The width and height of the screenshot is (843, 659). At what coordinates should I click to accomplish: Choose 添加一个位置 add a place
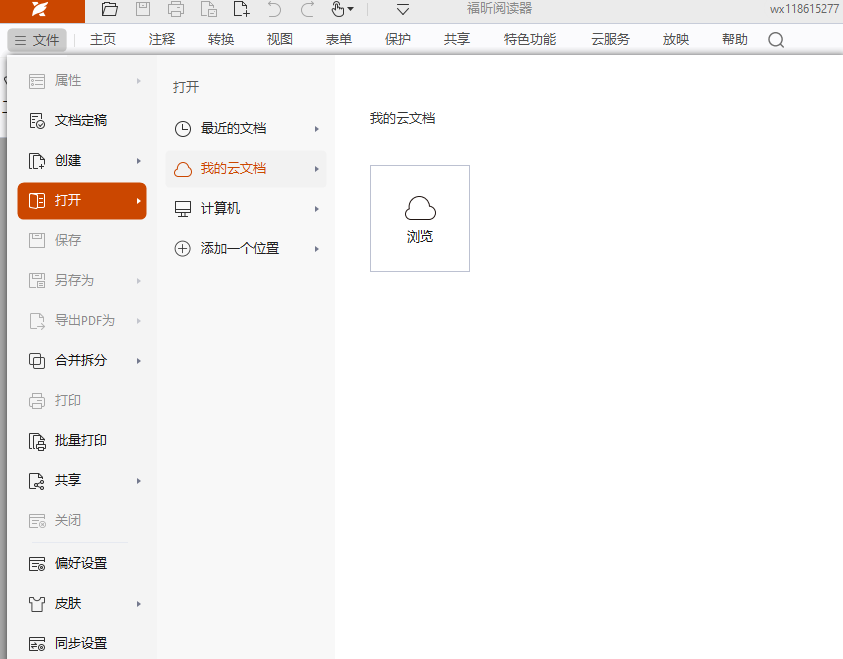(x=246, y=248)
